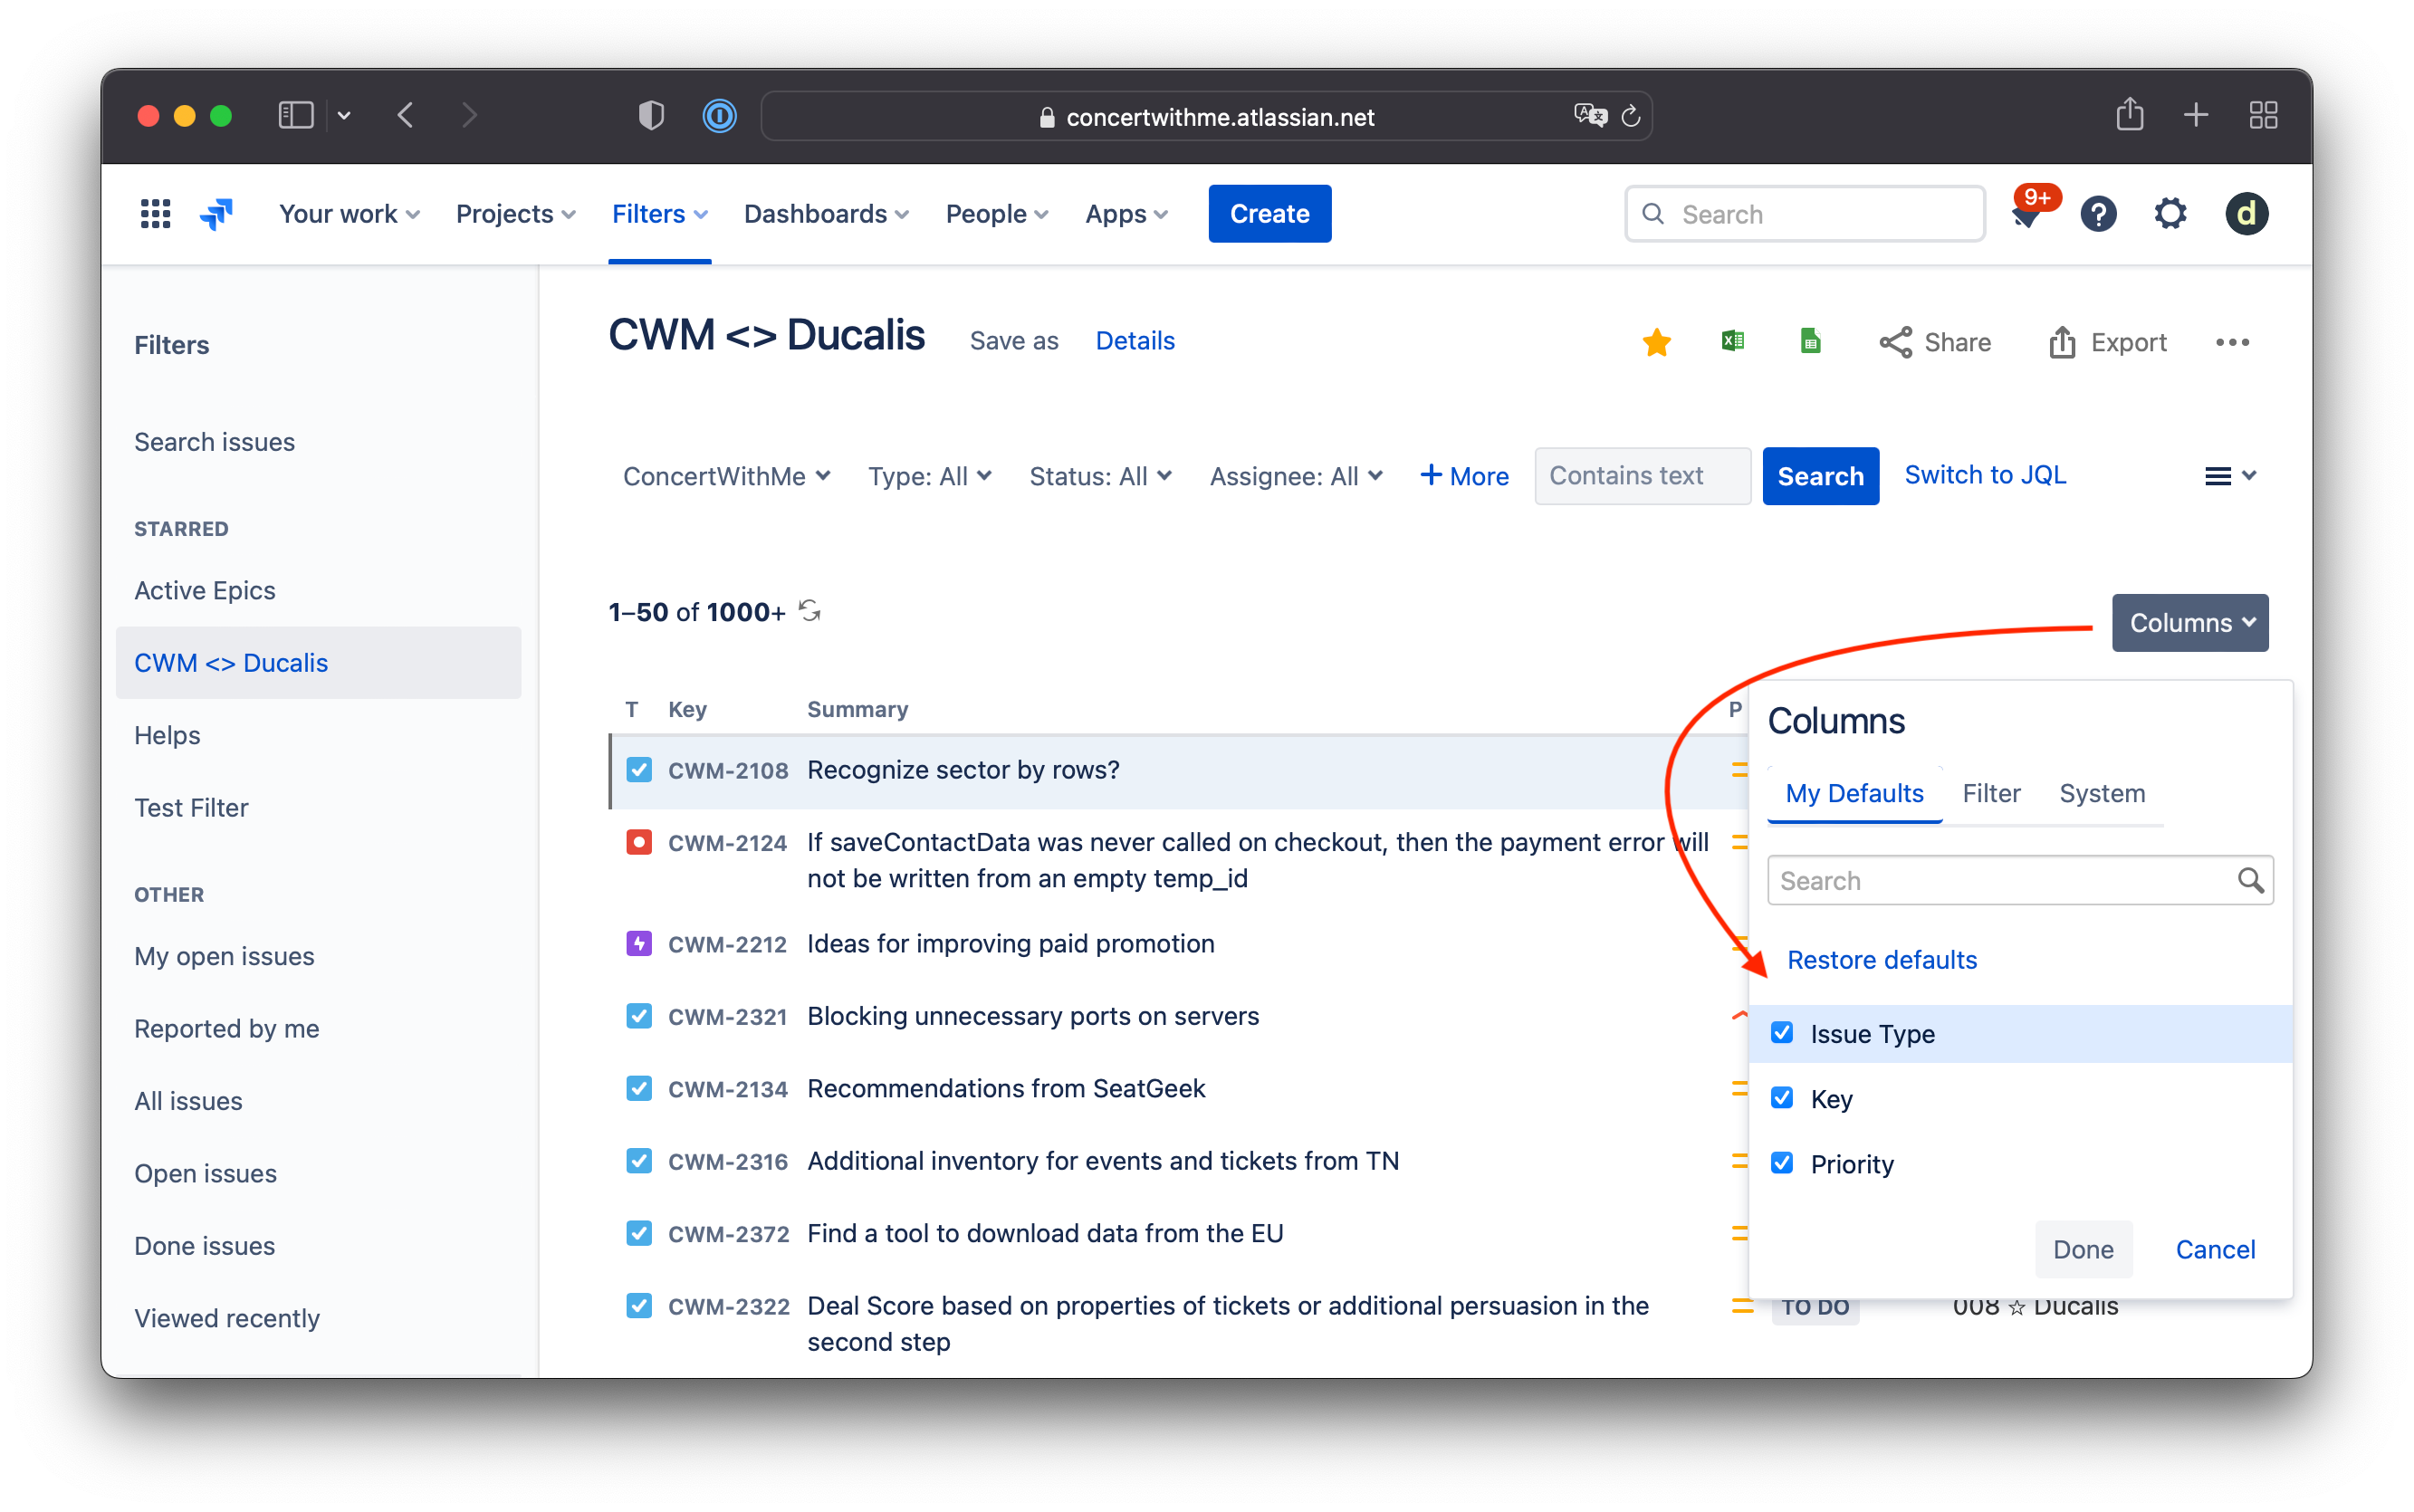Expand the Assignee: All dropdown
Image resolution: width=2414 pixels, height=1512 pixels.
(1295, 475)
